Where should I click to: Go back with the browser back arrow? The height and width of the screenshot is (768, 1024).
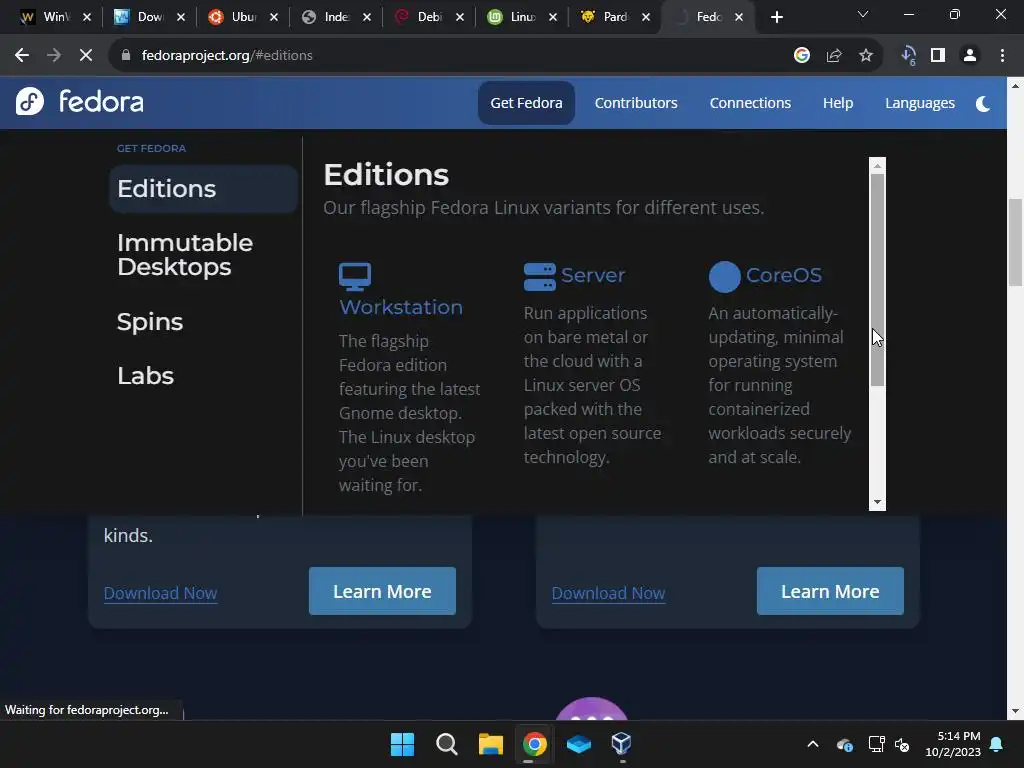(22, 56)
